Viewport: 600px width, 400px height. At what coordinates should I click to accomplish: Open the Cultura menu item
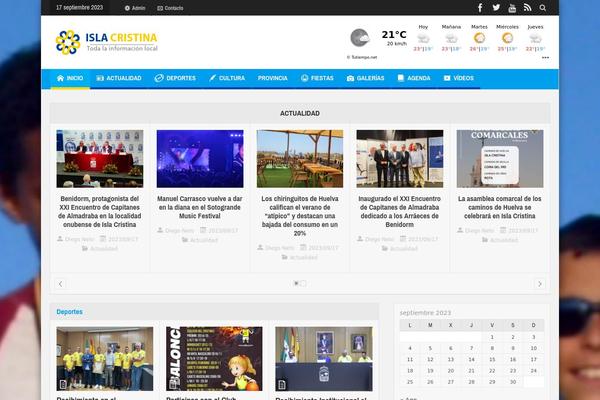pos(227,78)
